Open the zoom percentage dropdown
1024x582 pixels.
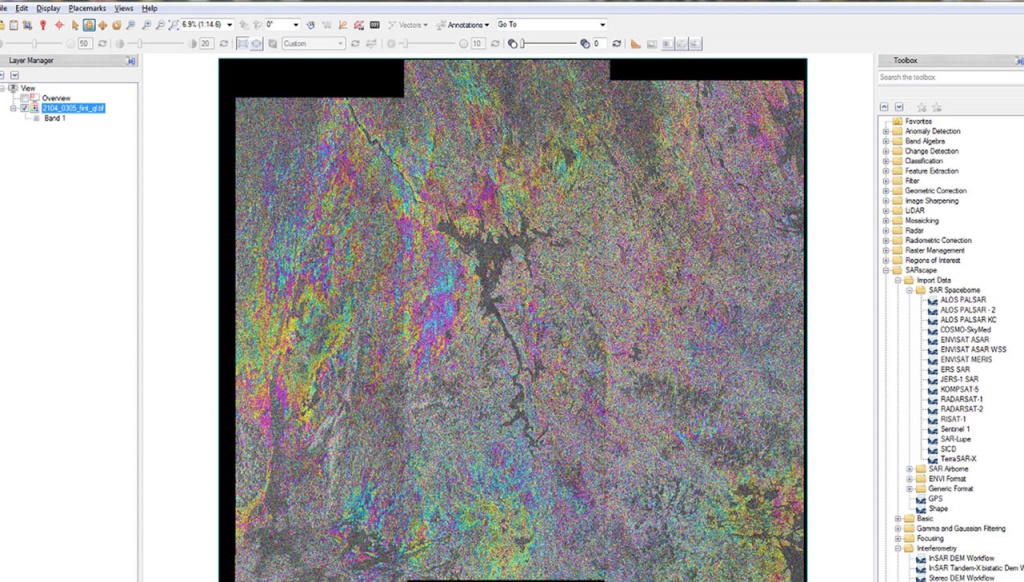pyautogui.click(x=229, y=24)
